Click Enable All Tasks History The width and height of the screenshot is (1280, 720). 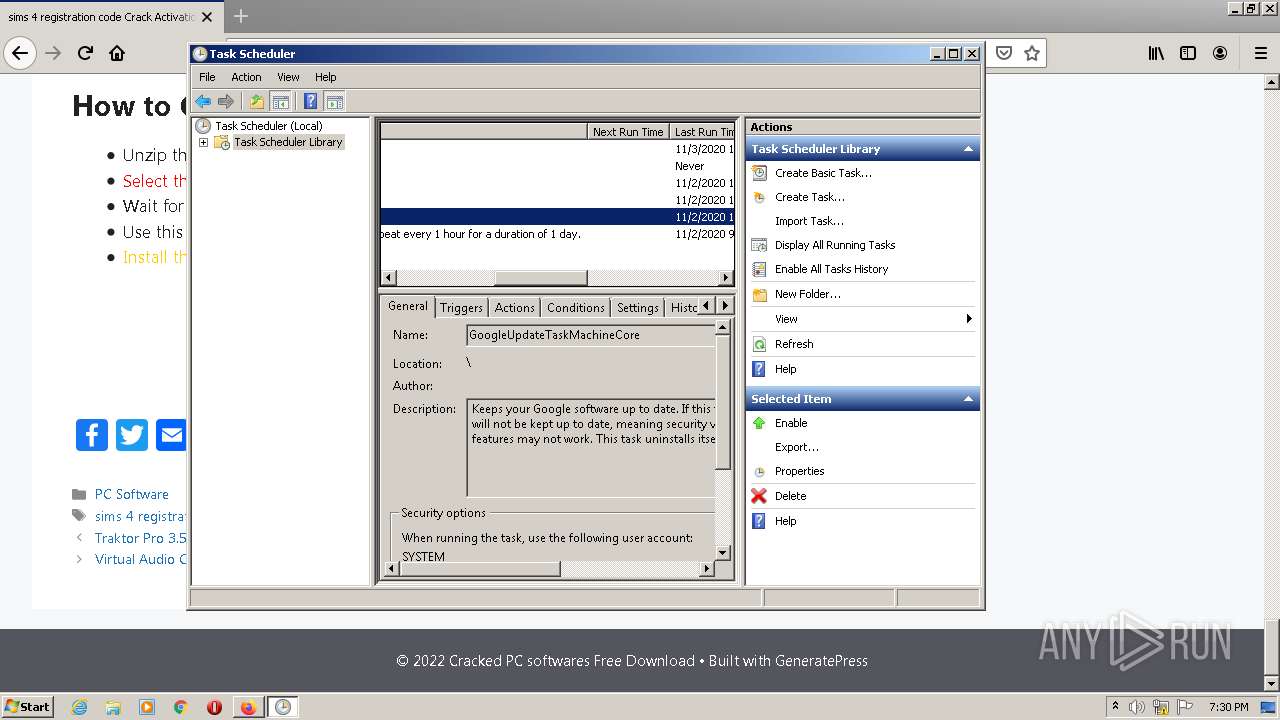[831, 269]
